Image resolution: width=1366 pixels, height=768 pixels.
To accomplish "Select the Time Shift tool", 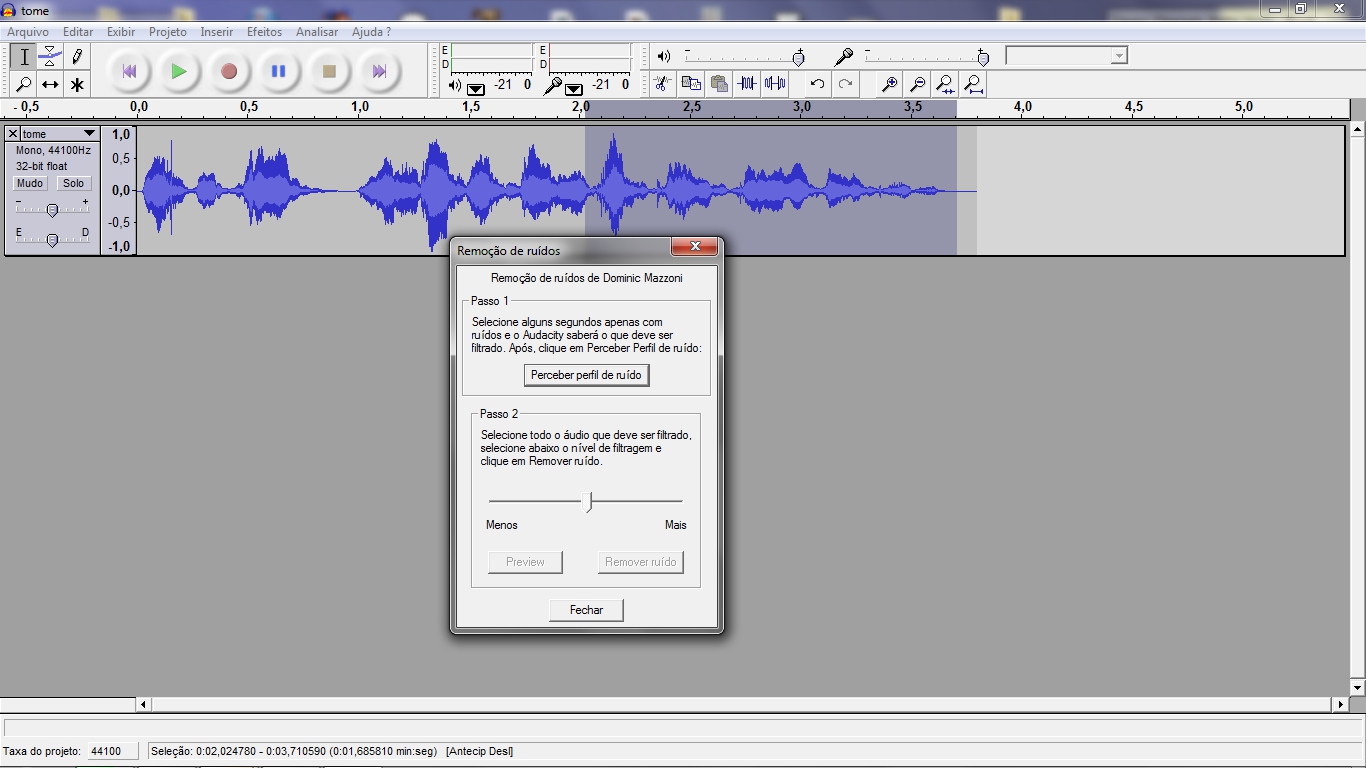I will click(x=50, y=85).
